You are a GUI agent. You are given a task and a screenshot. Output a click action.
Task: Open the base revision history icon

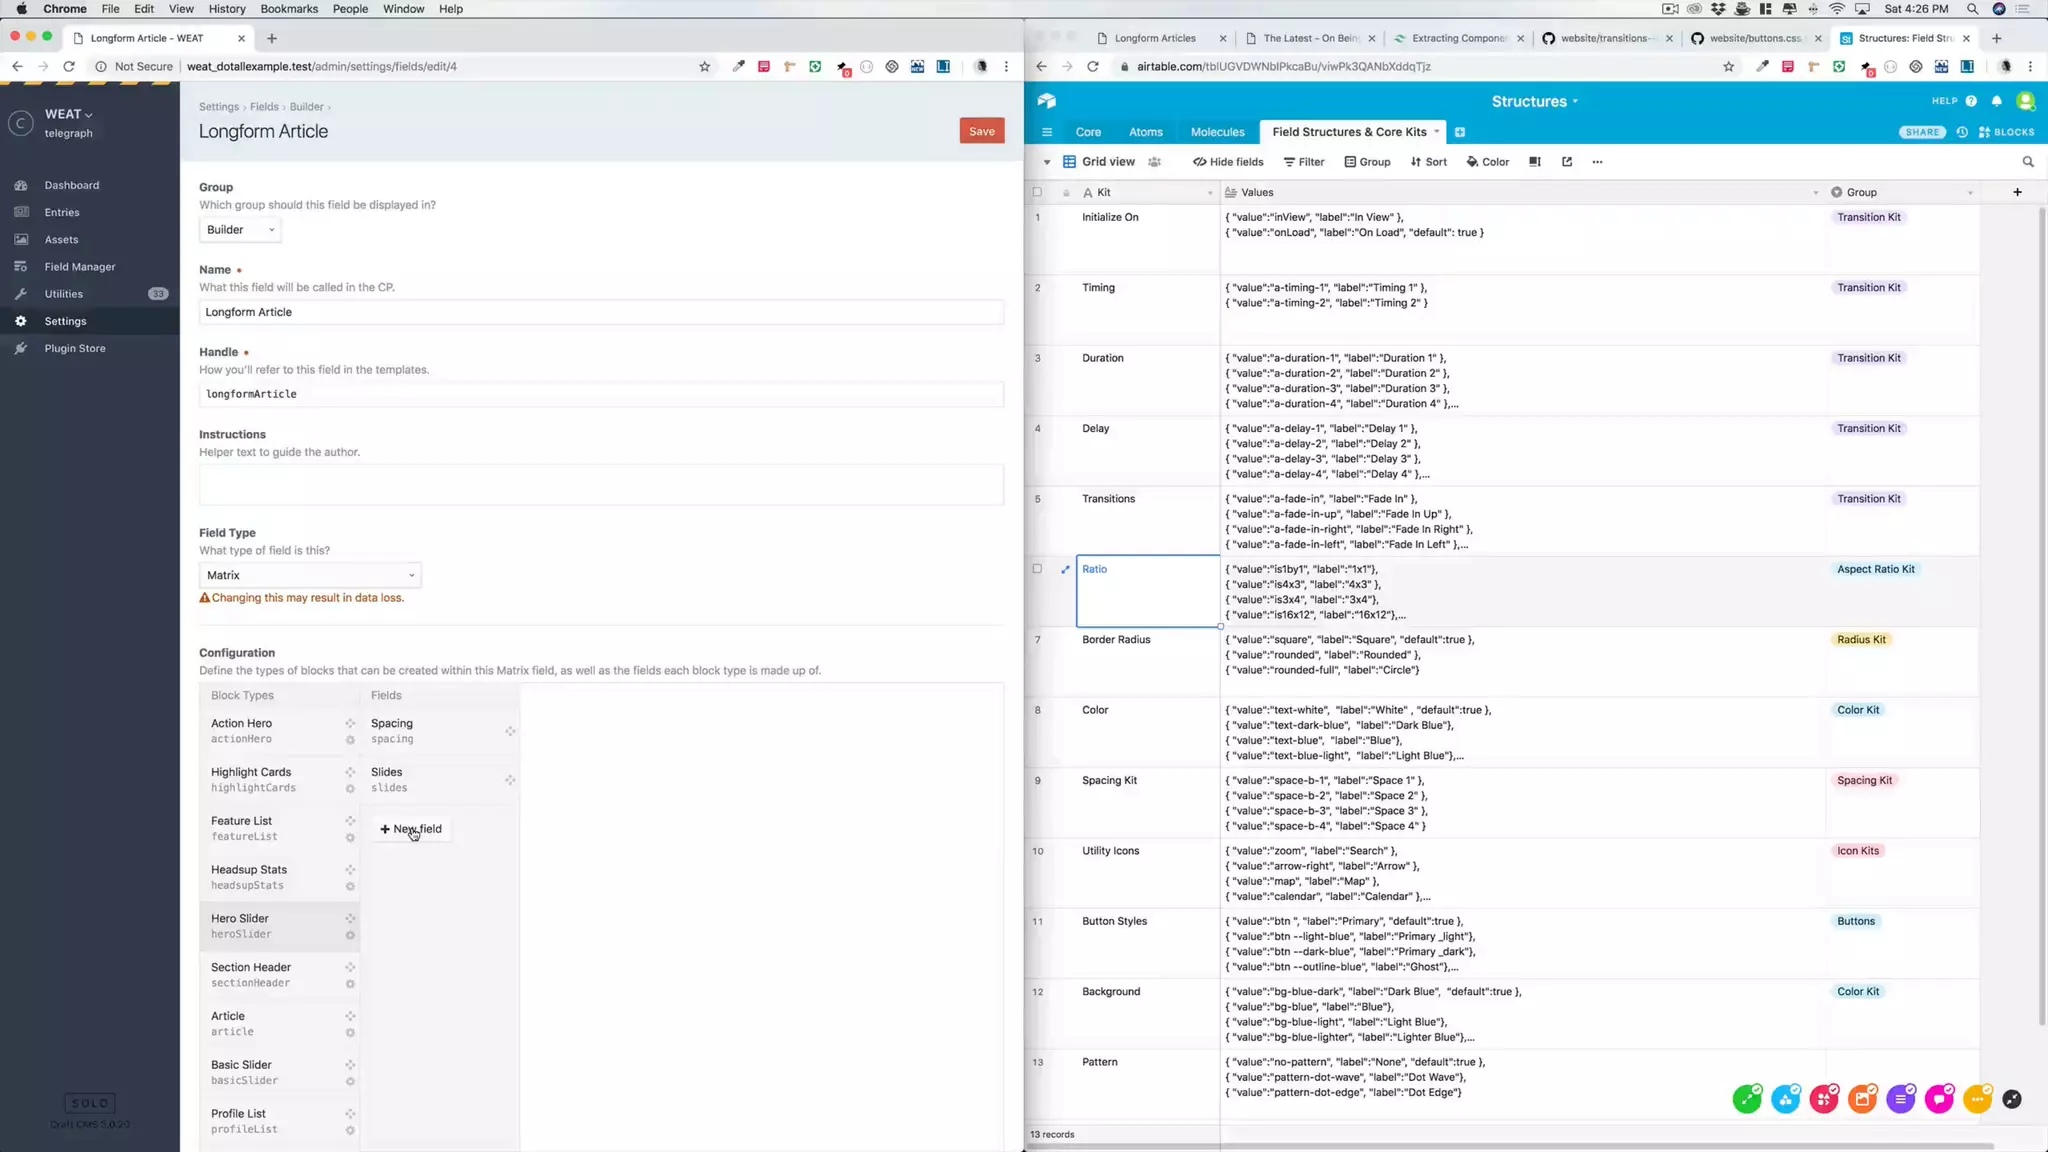pyautogui.click(x=1962, y=132)
